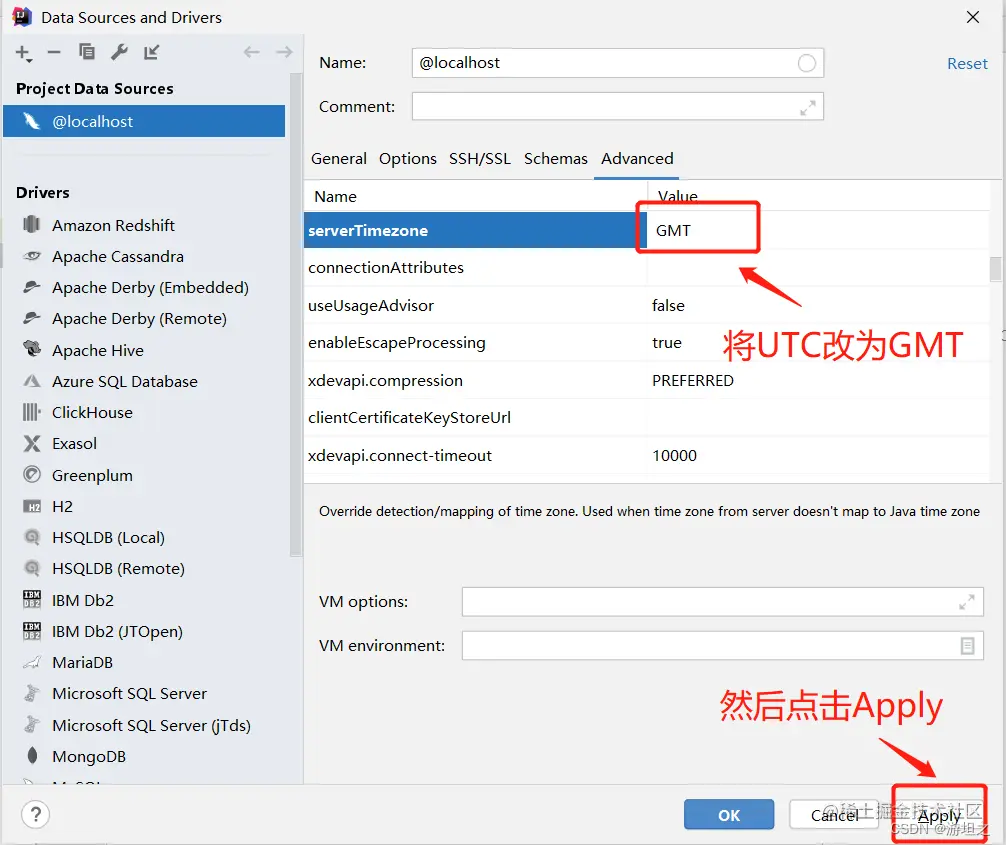Select H2 driver

coord(62,507)
